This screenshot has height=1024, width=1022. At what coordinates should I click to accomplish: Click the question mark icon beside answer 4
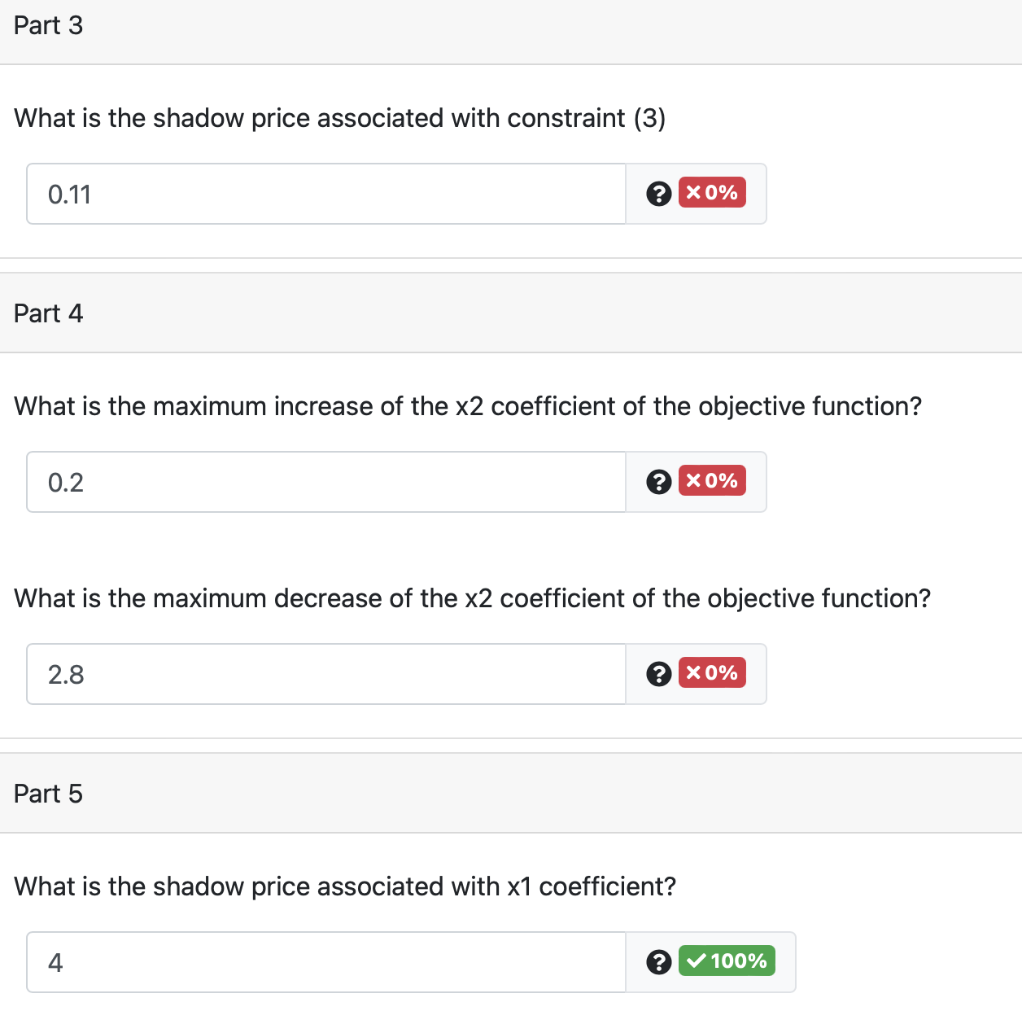pyautogui.click(x=658, y=961)
